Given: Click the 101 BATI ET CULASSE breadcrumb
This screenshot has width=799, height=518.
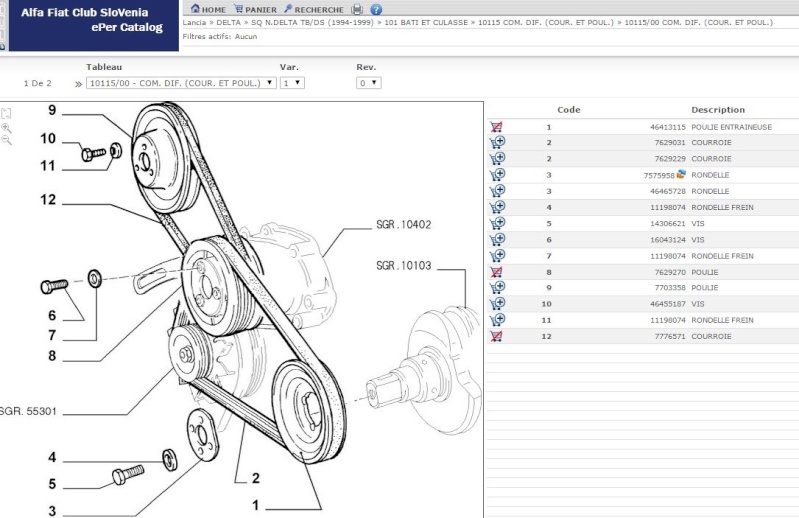Looking at the screenshot, I should point(426,22).
